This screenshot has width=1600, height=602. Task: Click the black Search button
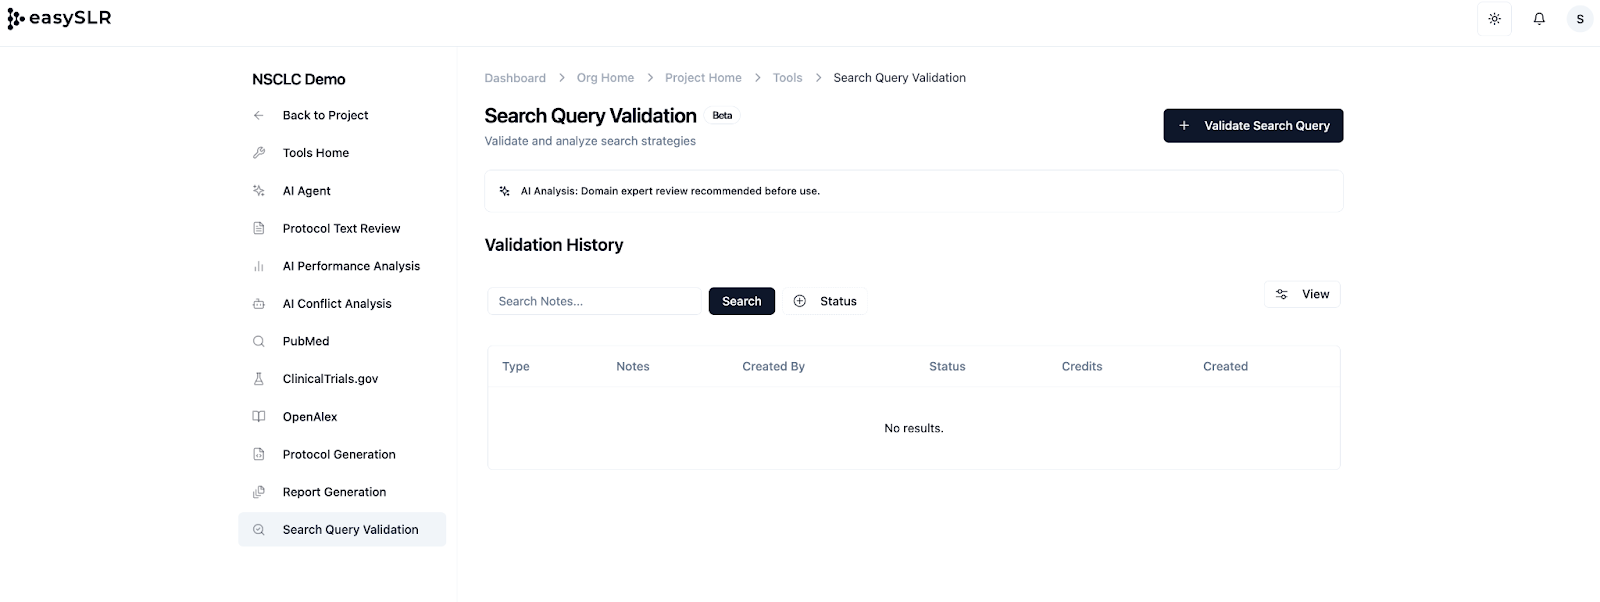coord(741,301)
